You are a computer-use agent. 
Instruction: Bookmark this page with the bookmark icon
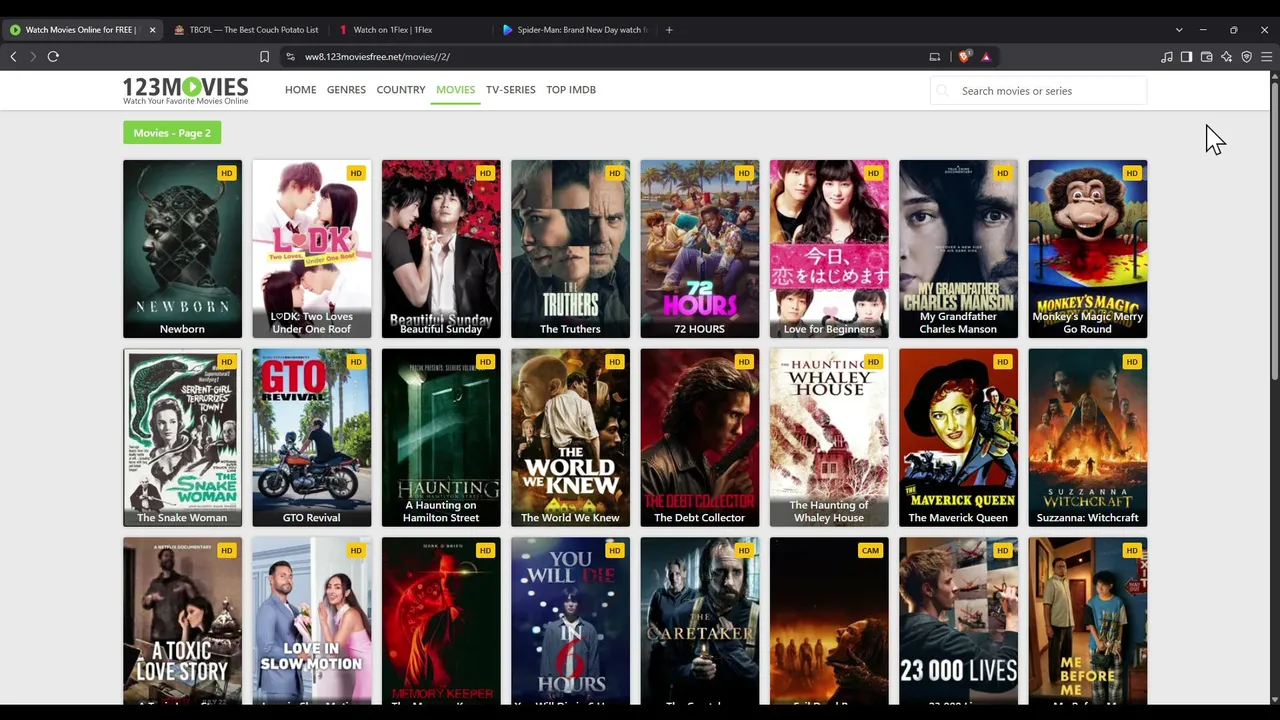(264, 57)
